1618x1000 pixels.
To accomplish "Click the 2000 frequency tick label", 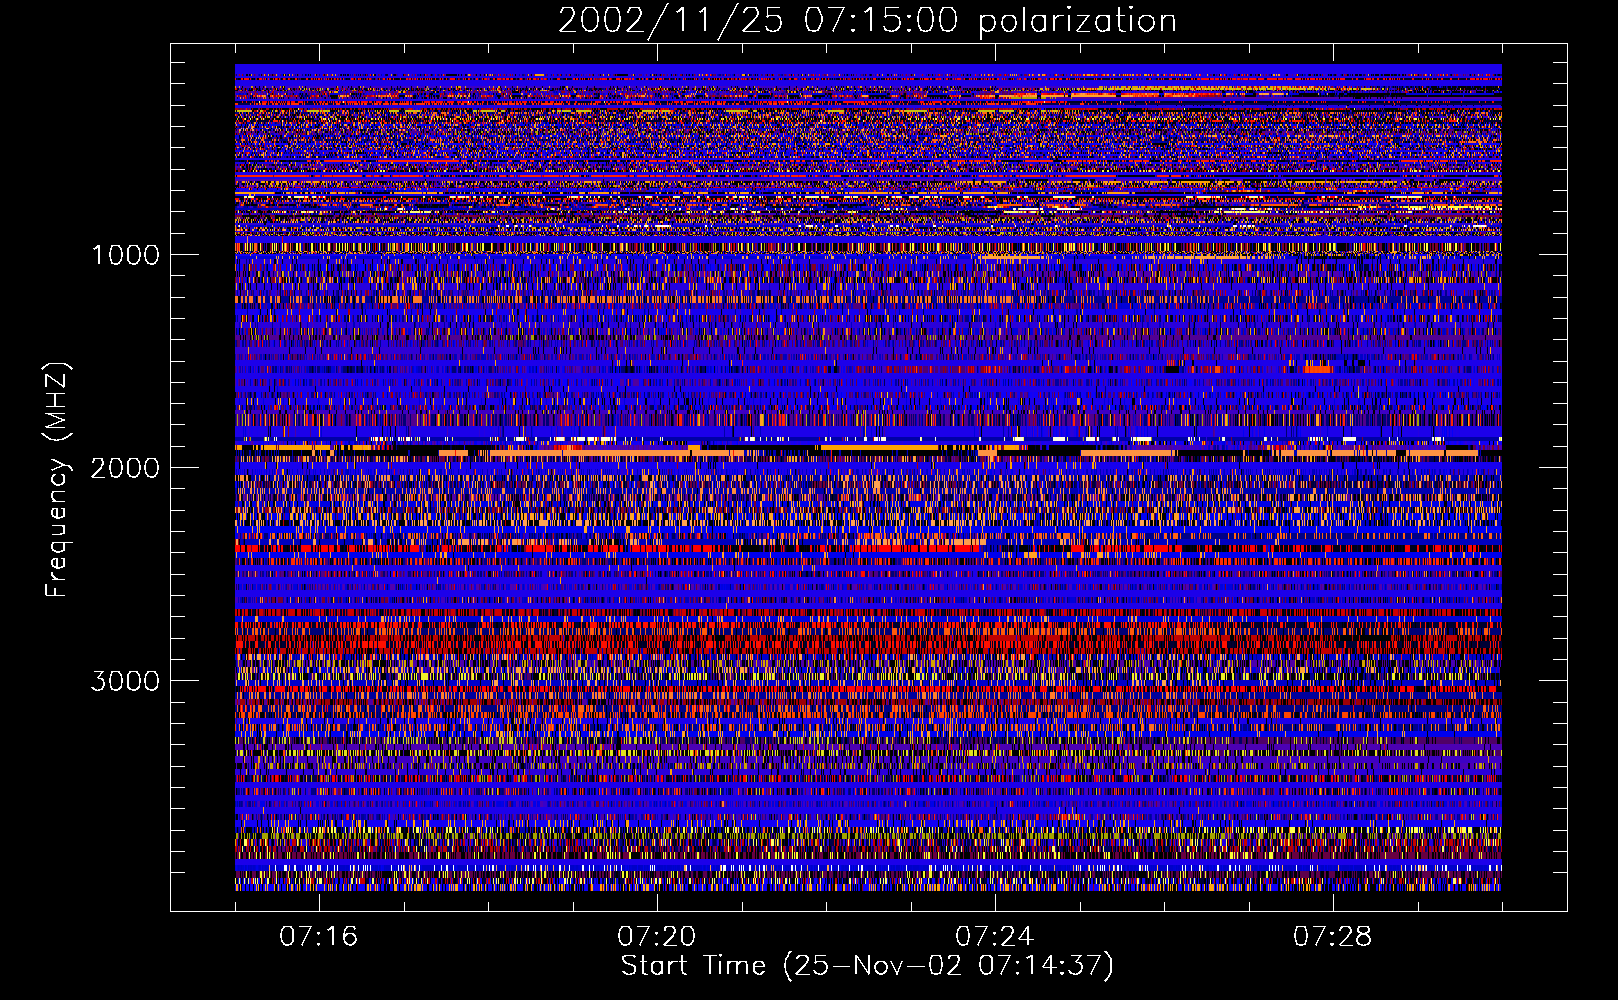I will tap(125, 468).
